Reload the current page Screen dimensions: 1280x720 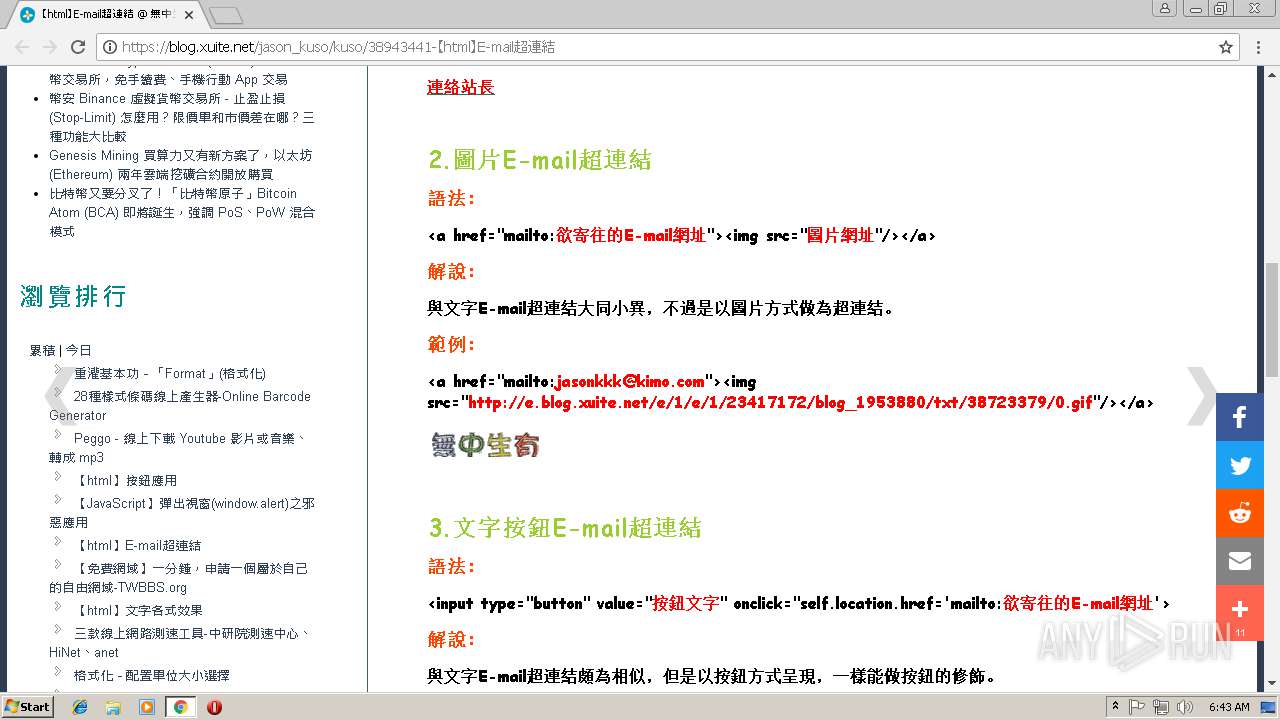coord(78,47)
